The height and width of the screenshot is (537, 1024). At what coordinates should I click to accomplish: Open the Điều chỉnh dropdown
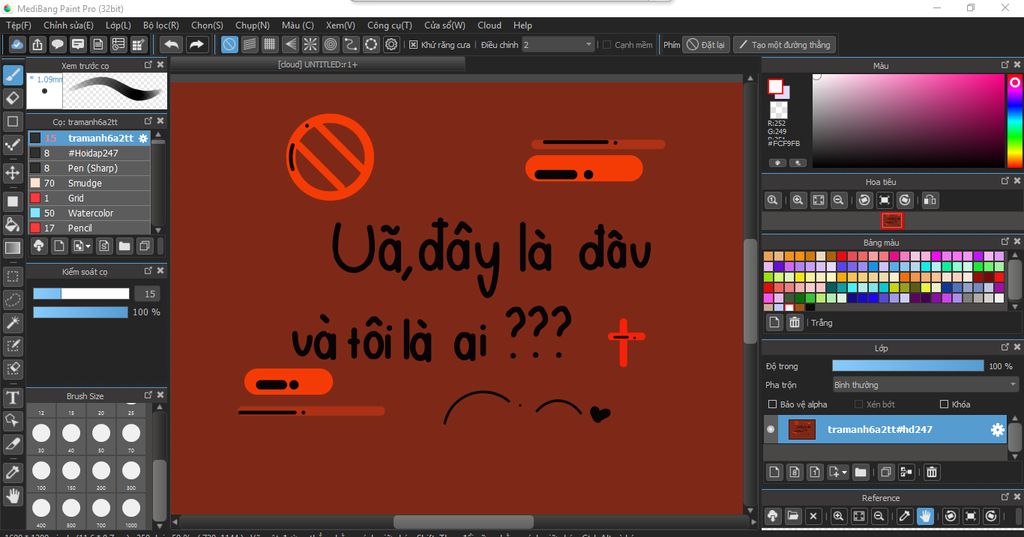557,44
